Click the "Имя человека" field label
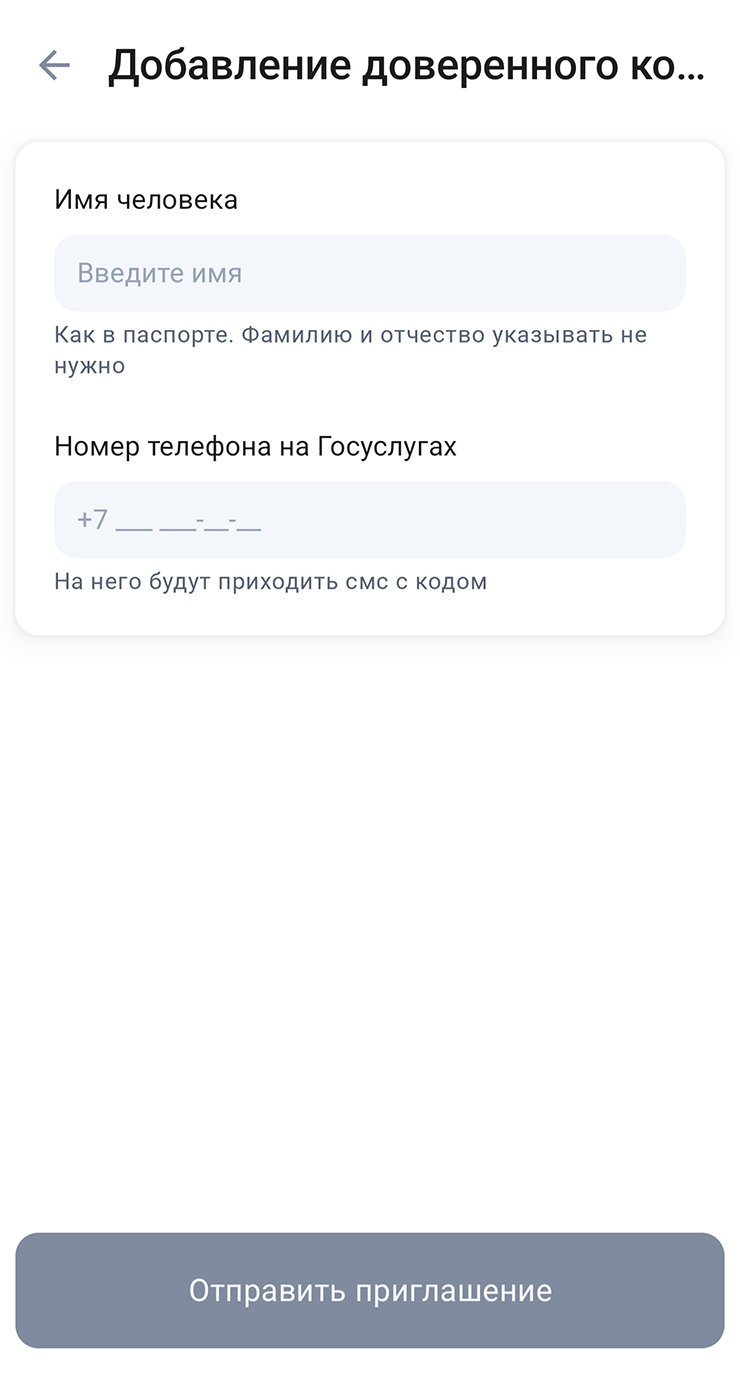The height and width of the screenshot is (1381, 740). click(146, 200)
